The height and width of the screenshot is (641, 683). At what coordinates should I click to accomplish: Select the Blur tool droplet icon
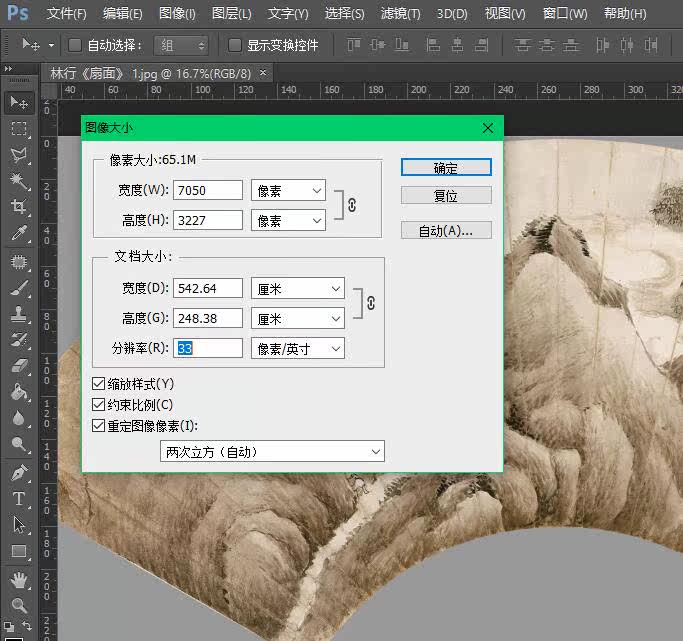click(x=19, y=418)
